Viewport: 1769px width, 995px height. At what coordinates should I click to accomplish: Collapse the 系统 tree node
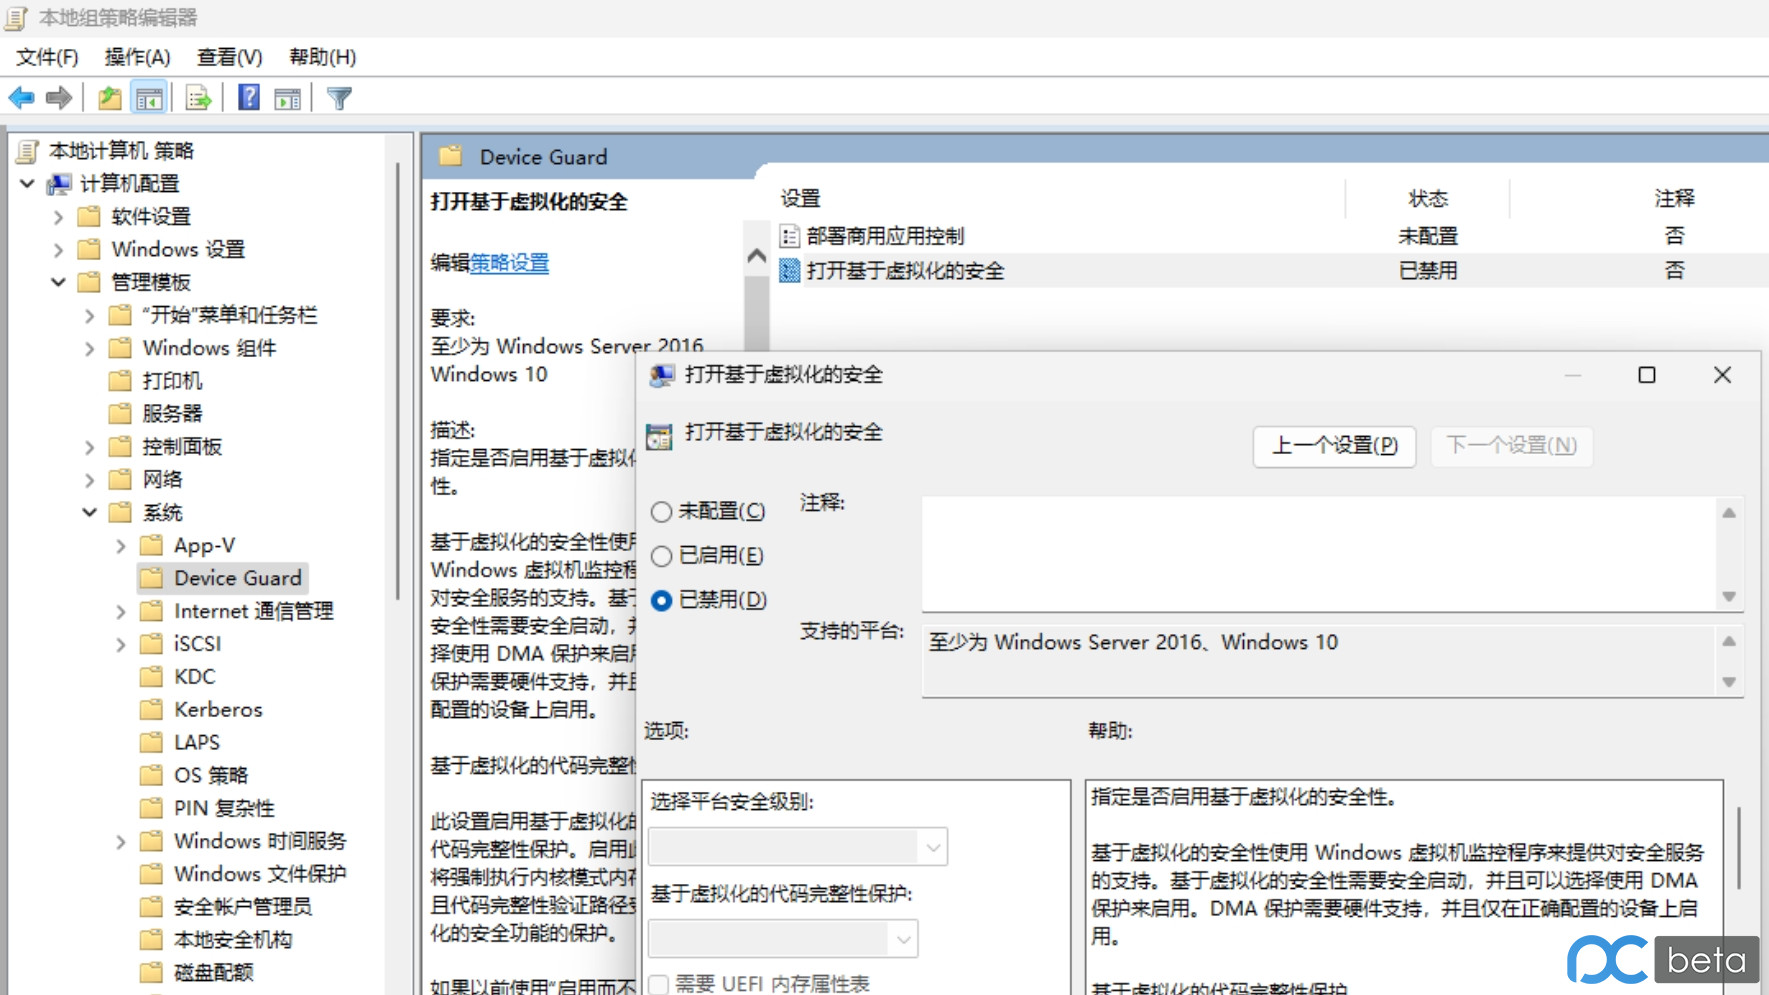[x=89, y=513]
